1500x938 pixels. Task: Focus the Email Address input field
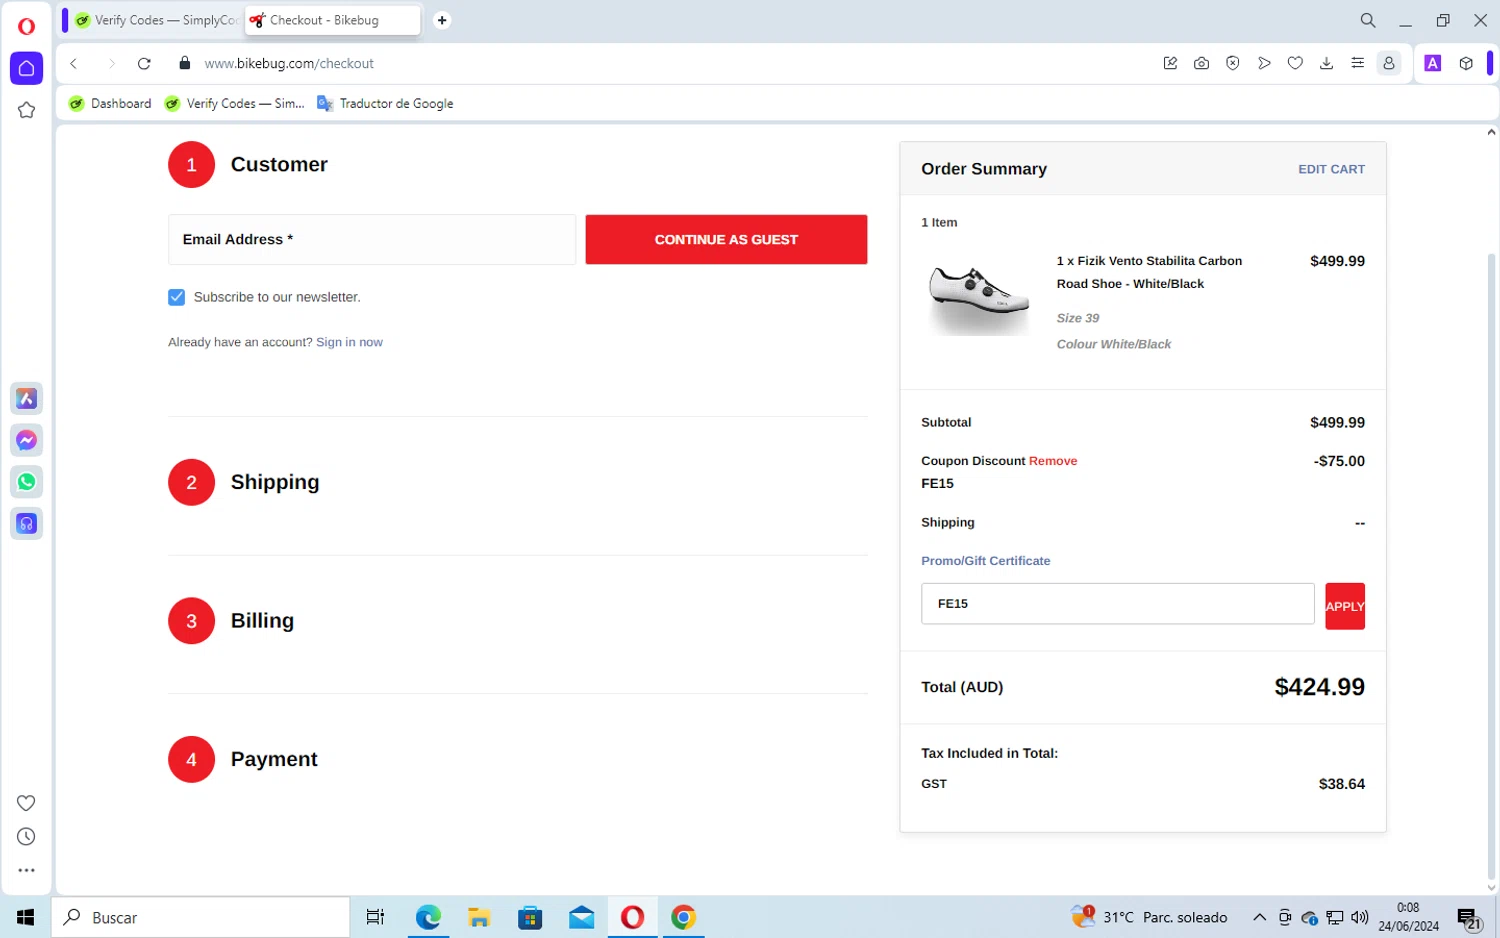[x=371, y=239]
